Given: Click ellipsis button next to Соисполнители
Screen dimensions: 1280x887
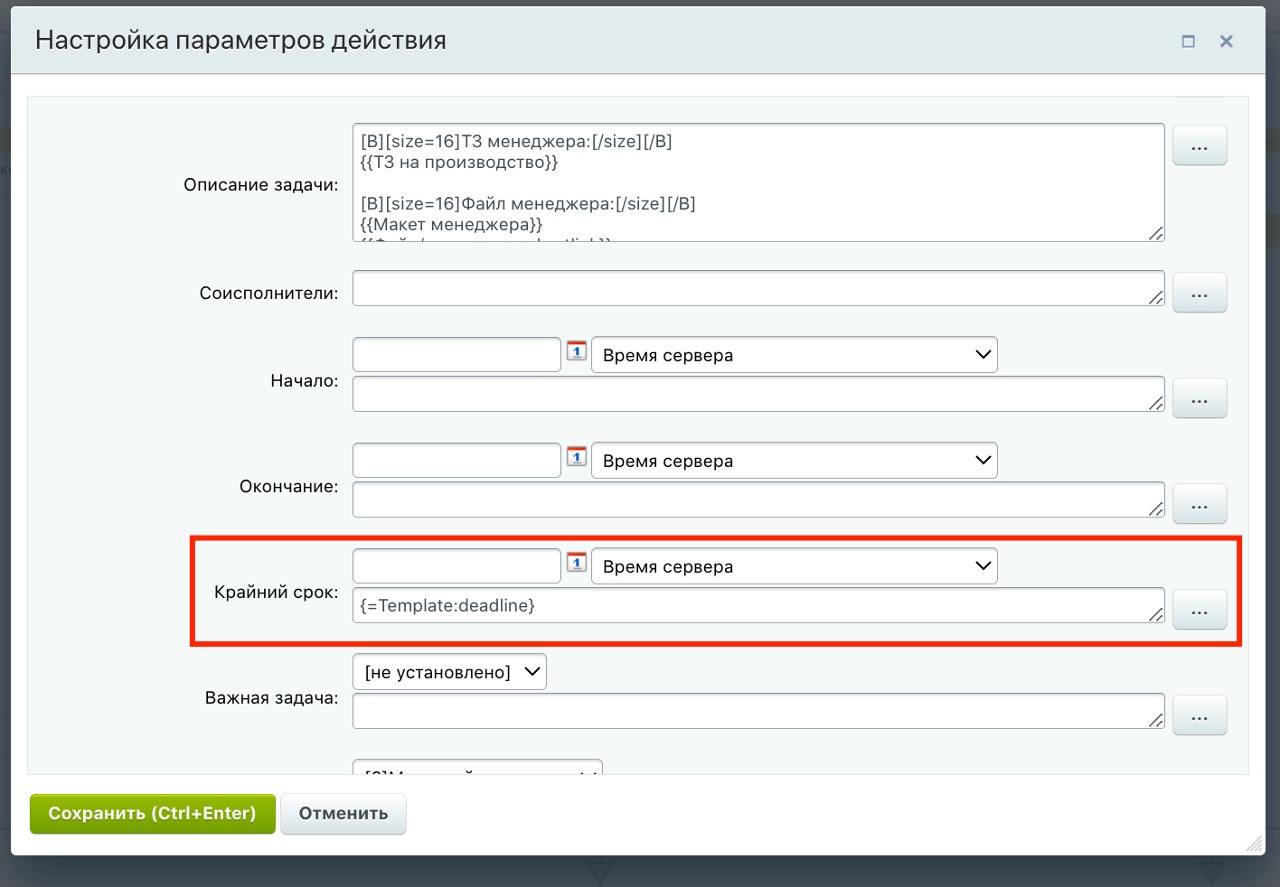Looking at the screenshot, I should (x=1199, y=294).
